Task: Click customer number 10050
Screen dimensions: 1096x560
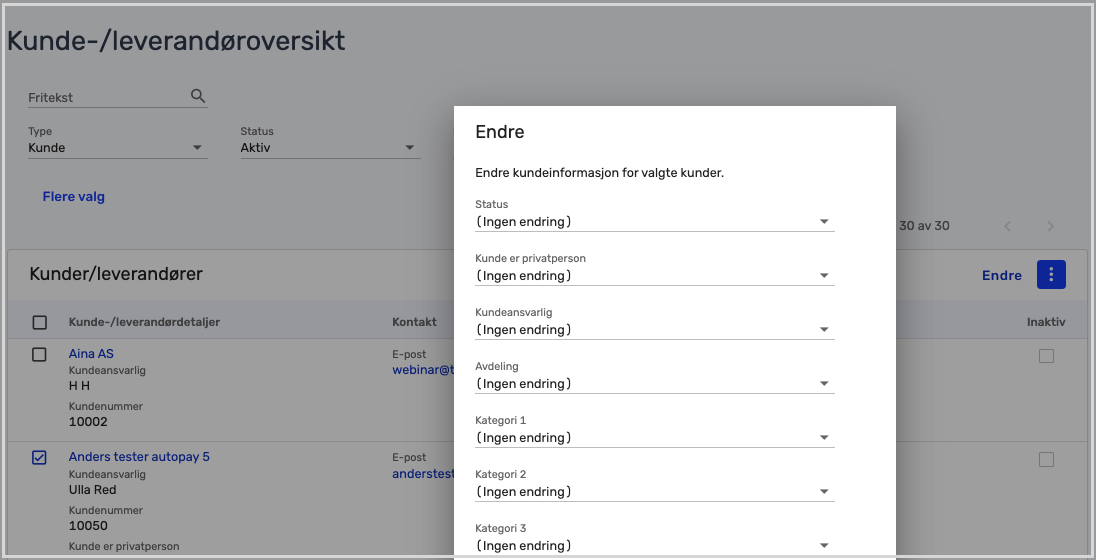Action: pyautogui.click(x=88, y=525)
